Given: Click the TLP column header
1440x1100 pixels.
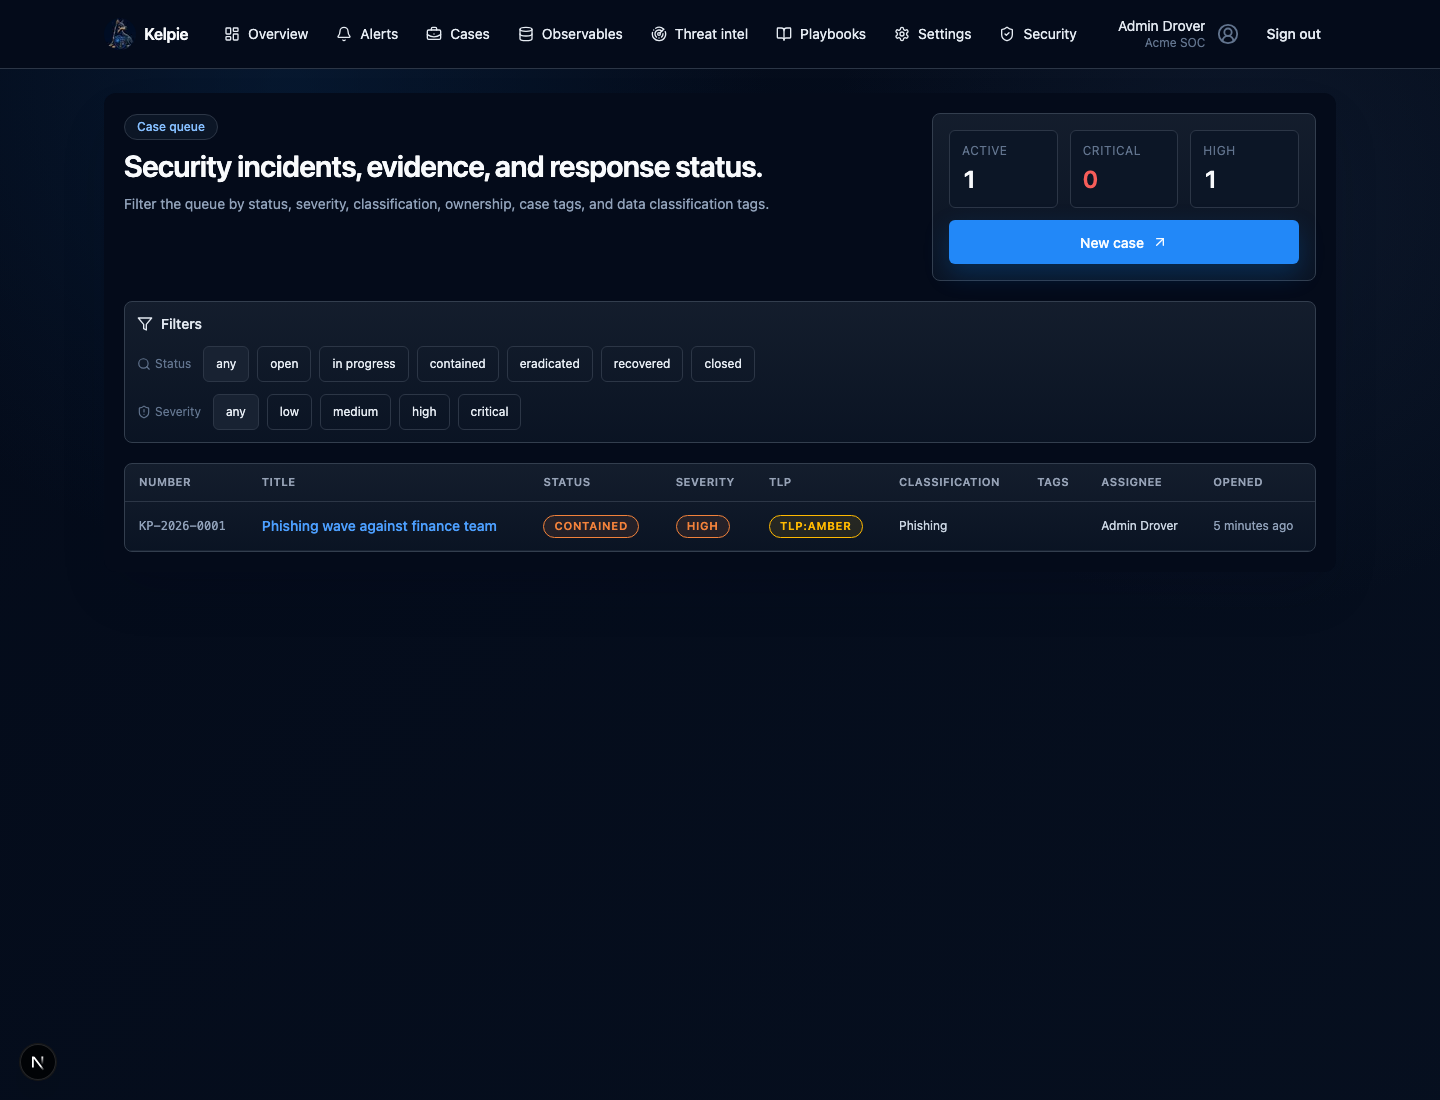Looking at the screenshot, I should pos(780,482).
